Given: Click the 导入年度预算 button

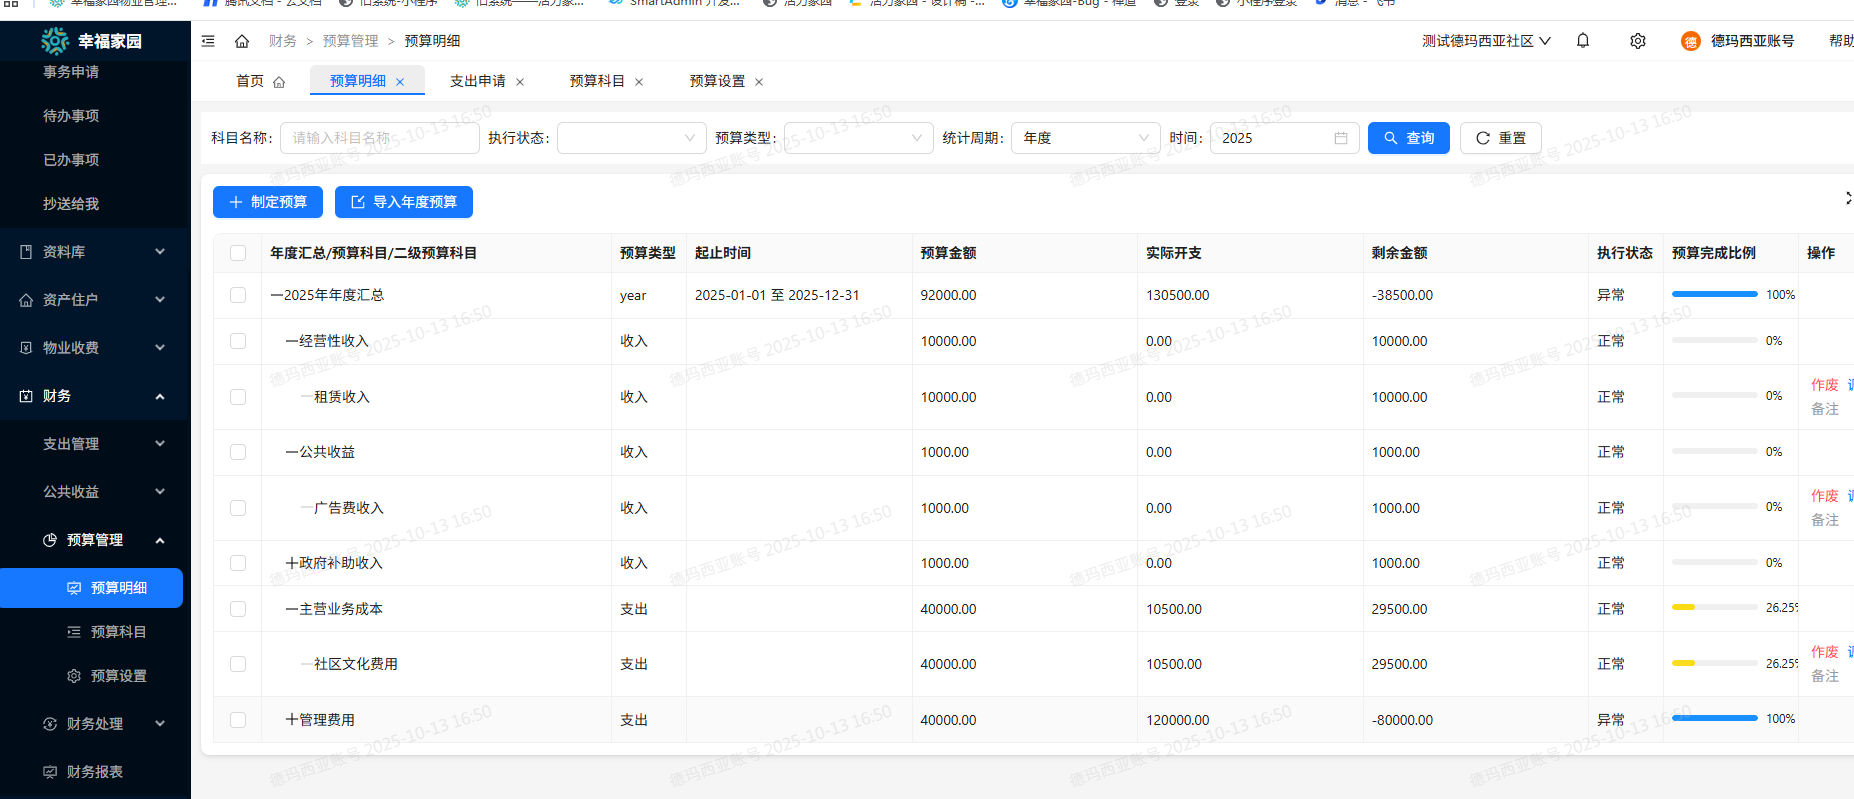Looking at the screenshot, I should [x=404, y=202].
